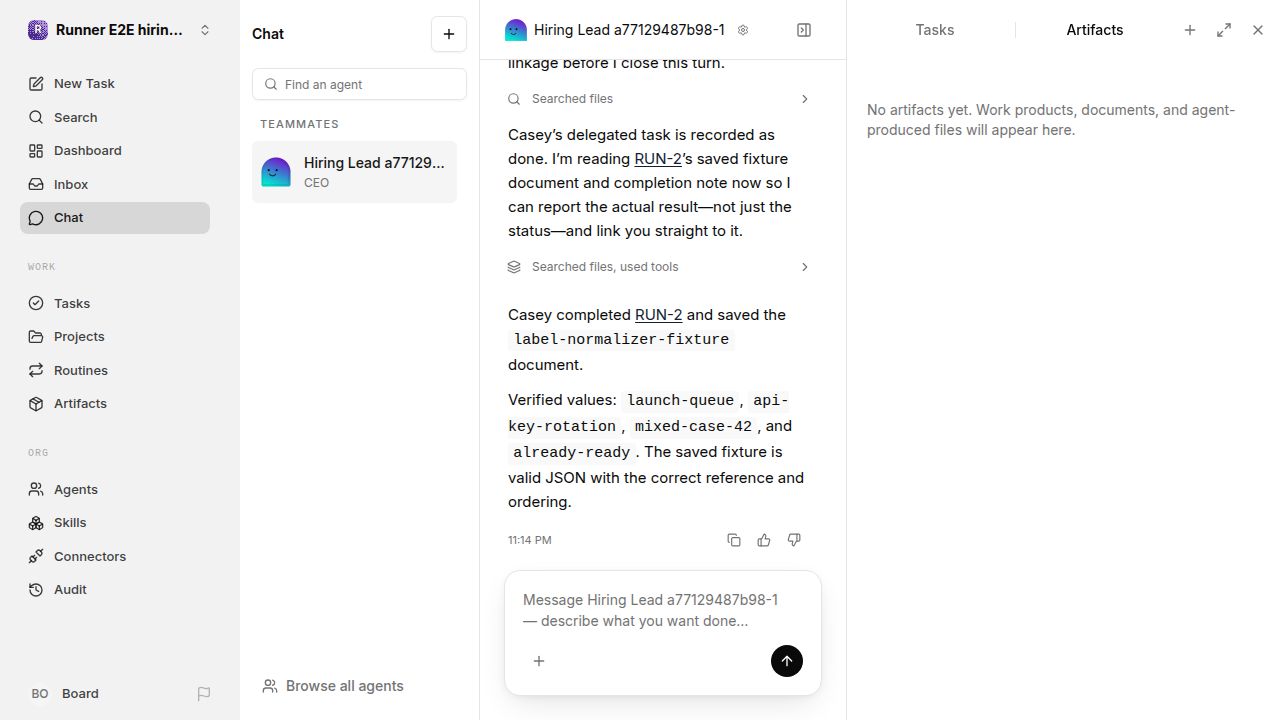Send message with arrow button
1280x720 pixels.
787,661
